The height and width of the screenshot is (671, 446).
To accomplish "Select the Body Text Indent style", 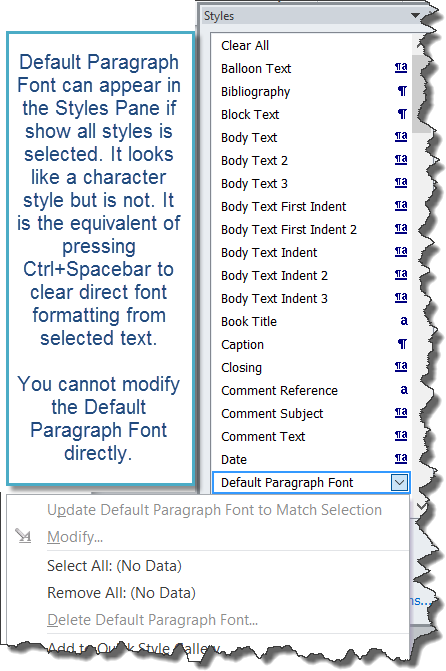I will [269, 252].
